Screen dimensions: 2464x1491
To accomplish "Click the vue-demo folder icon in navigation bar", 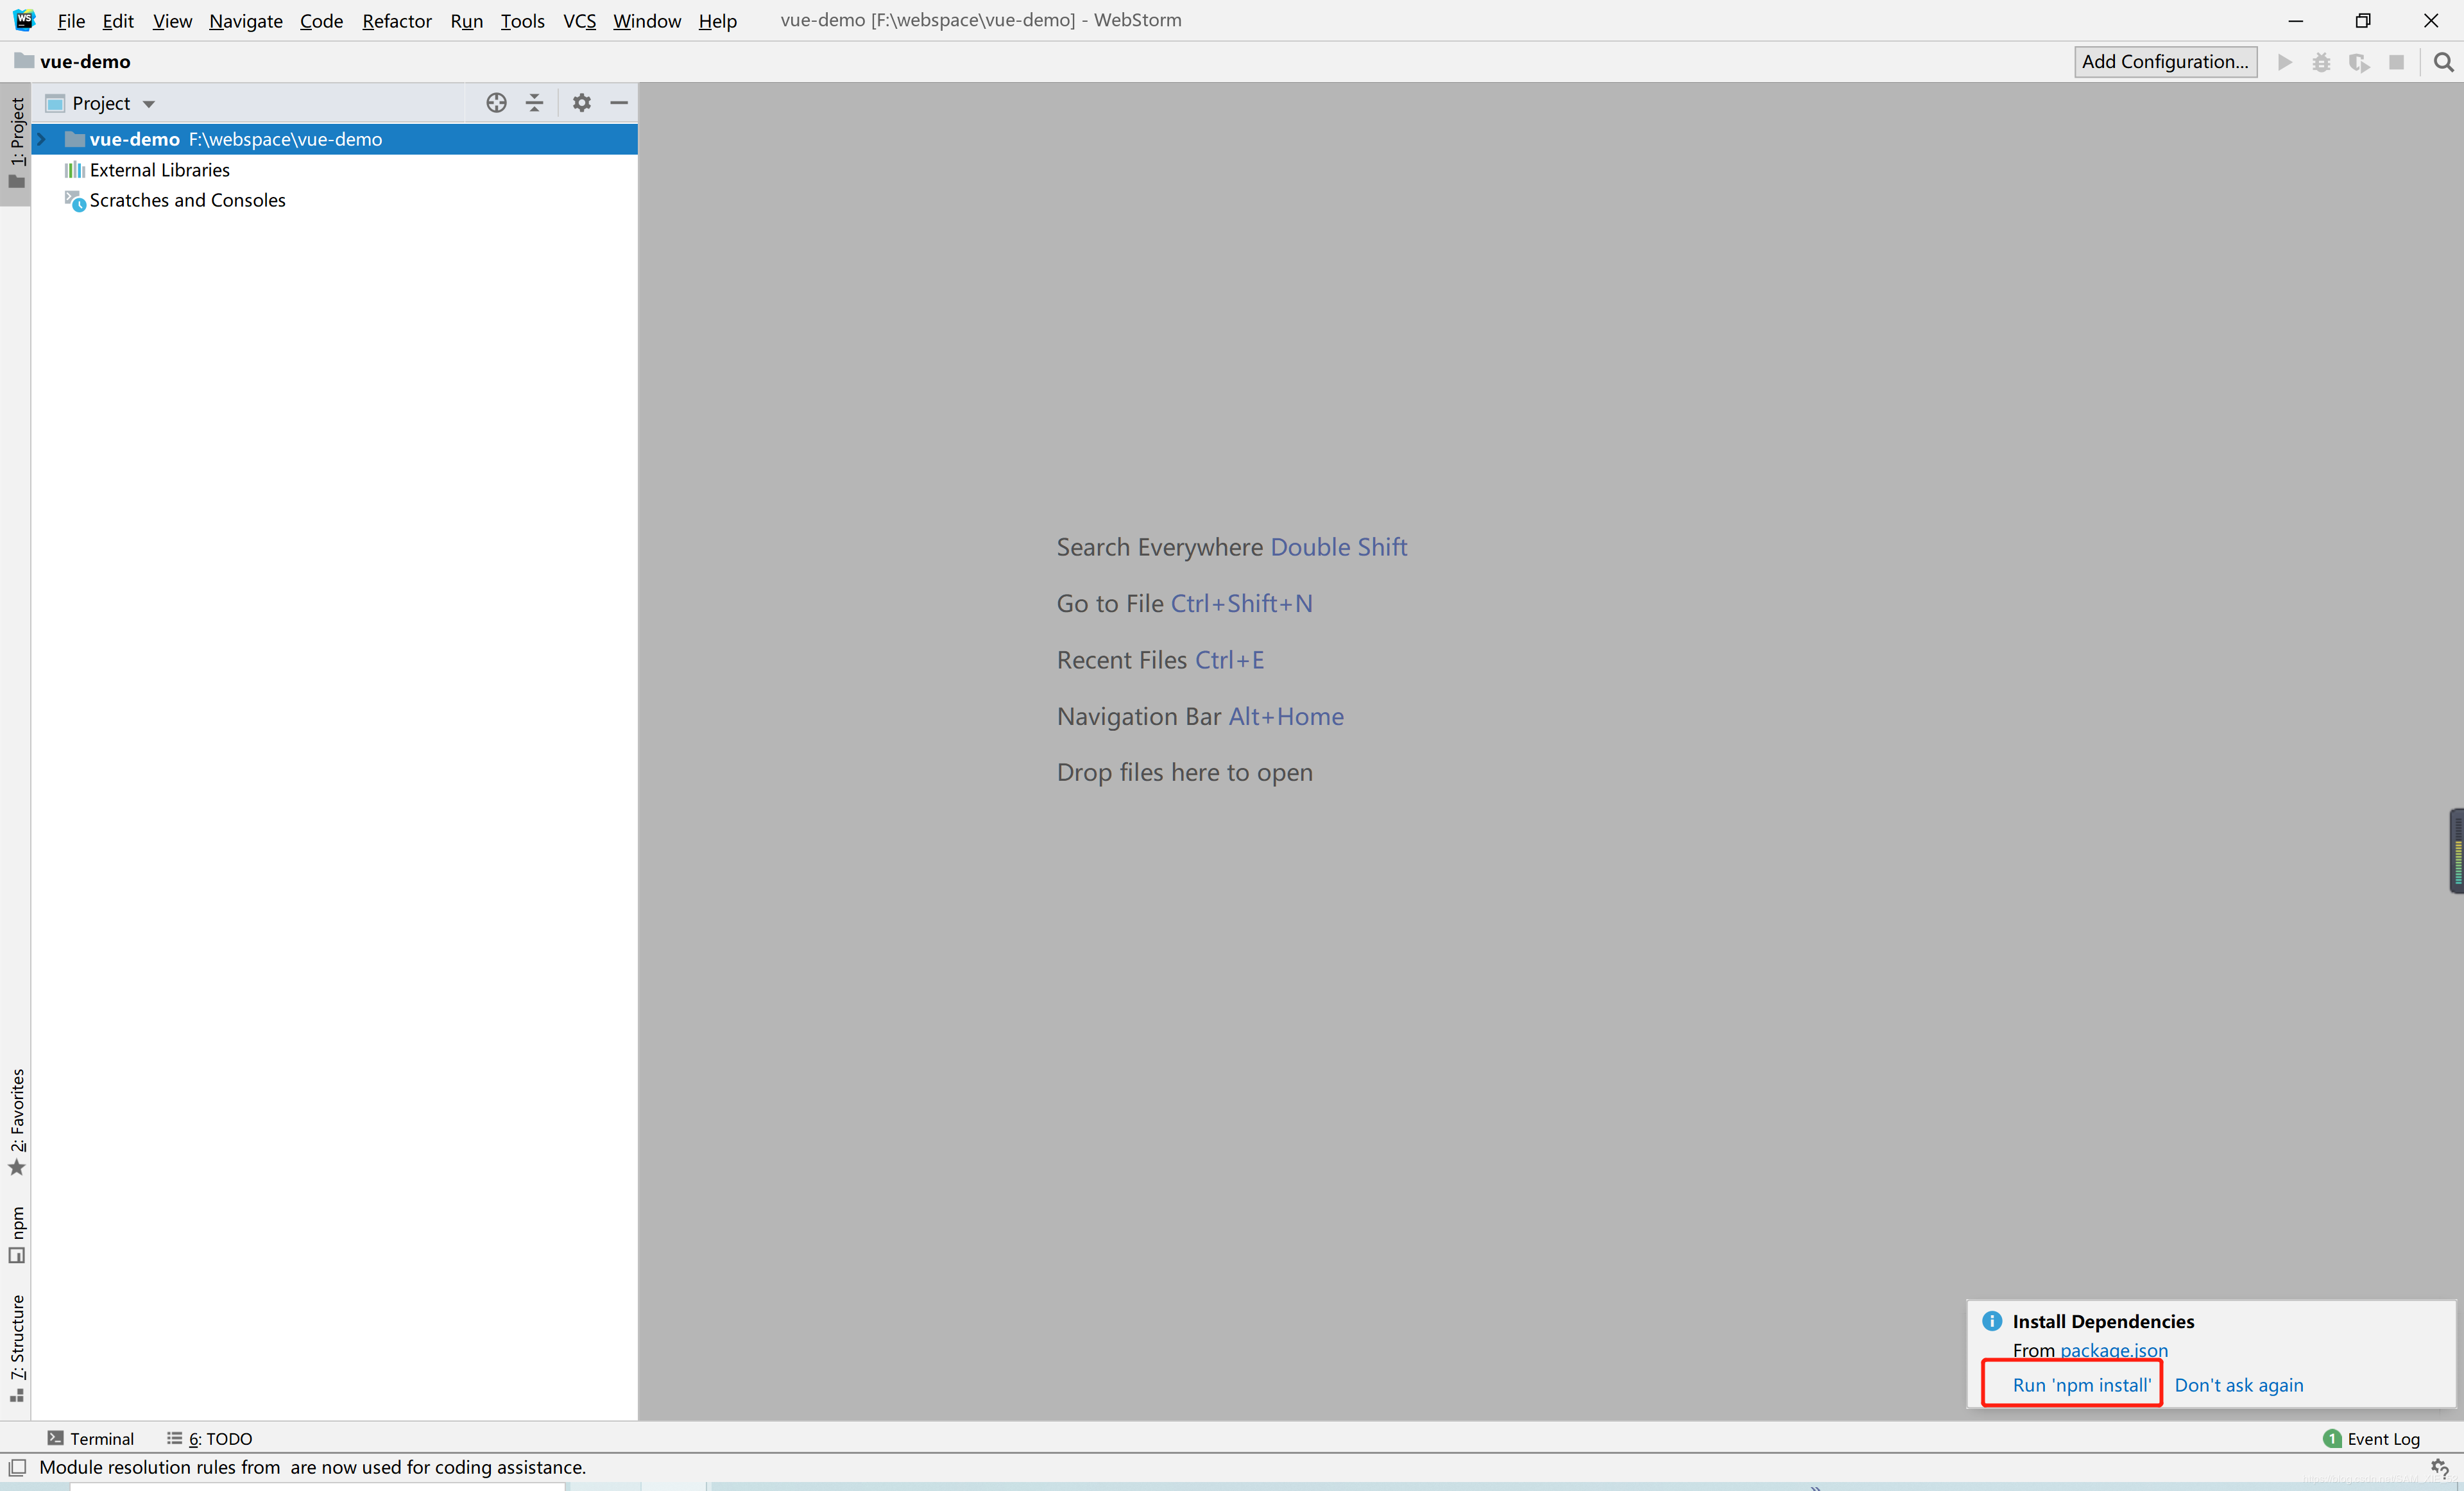I will 24,61.
